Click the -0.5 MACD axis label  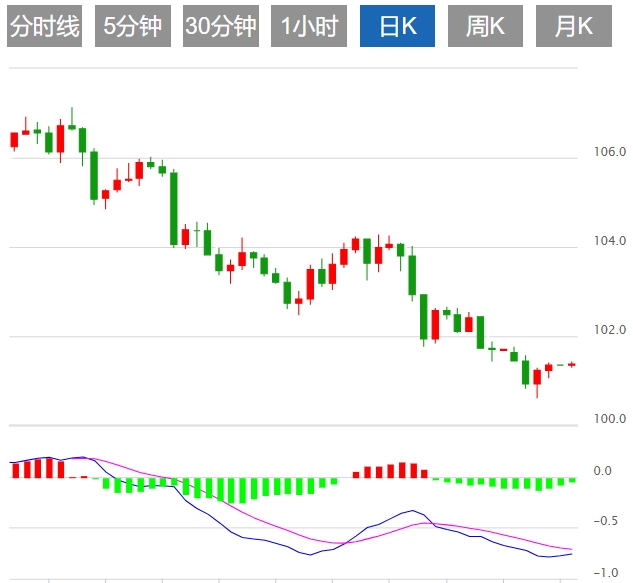(x=605, y=522)
